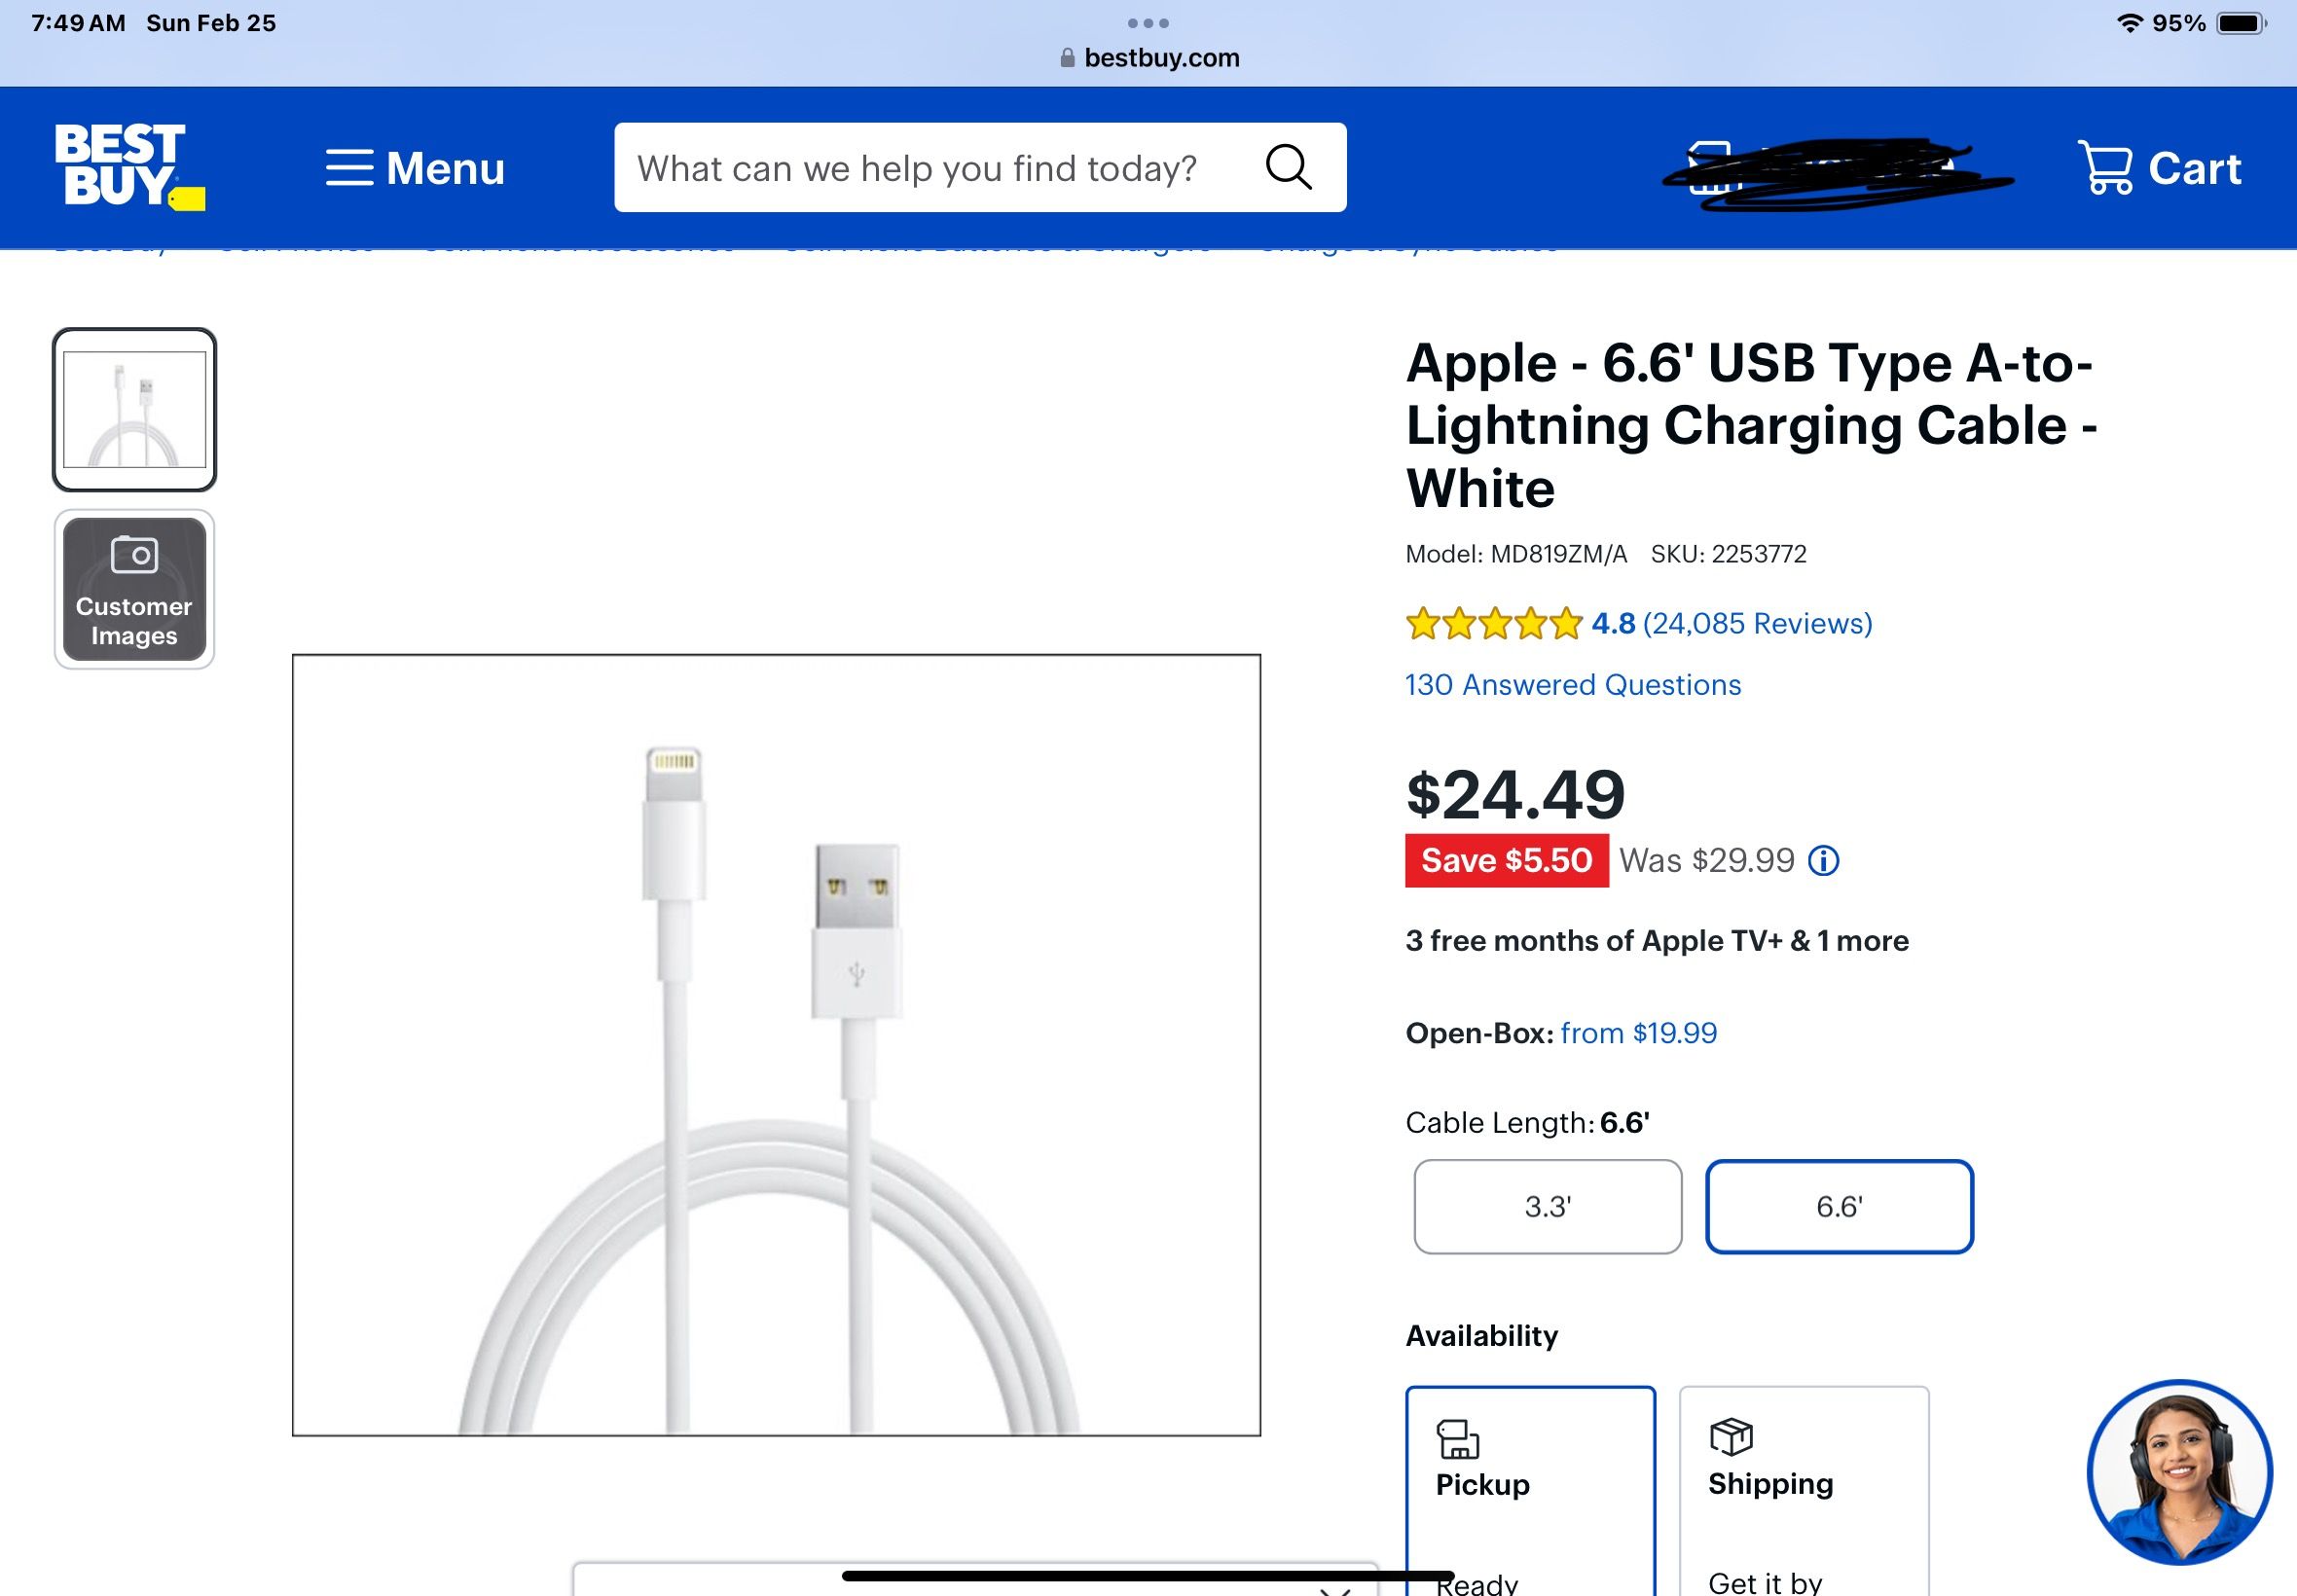This screenshot has width=2297, height=1596.
Task: Click the main product cable image
Action: (776, 1045)
